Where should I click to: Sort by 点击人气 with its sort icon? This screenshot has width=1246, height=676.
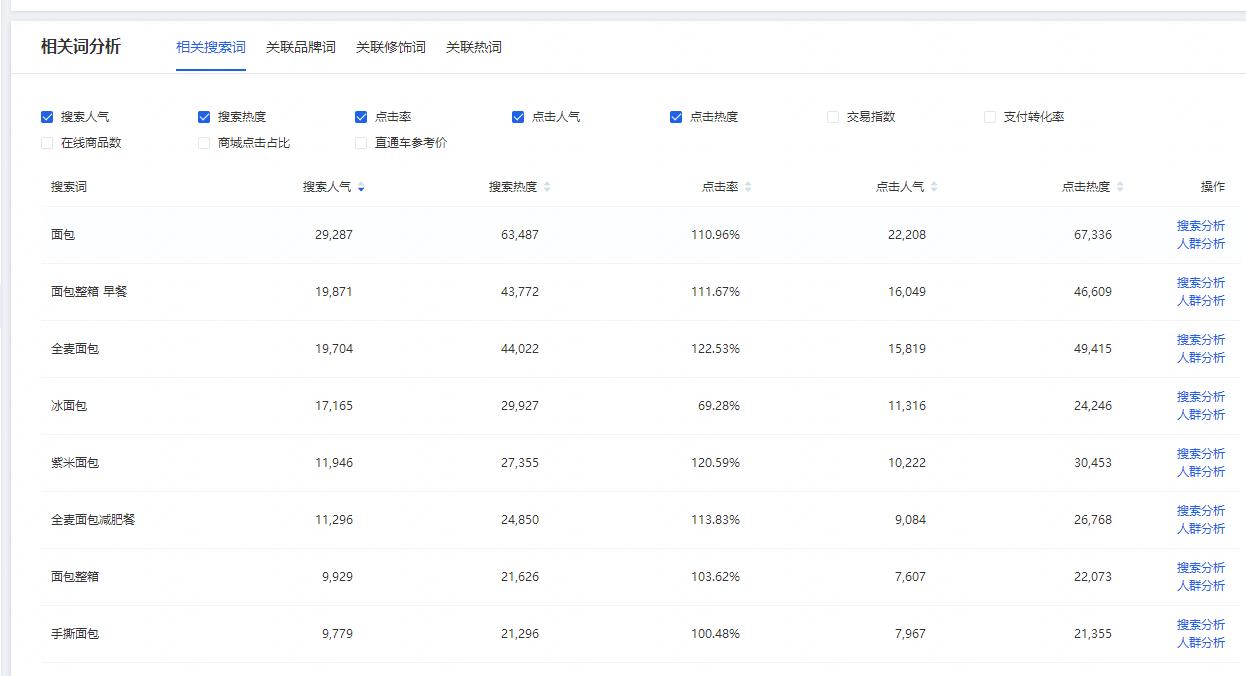pos(933,187)
